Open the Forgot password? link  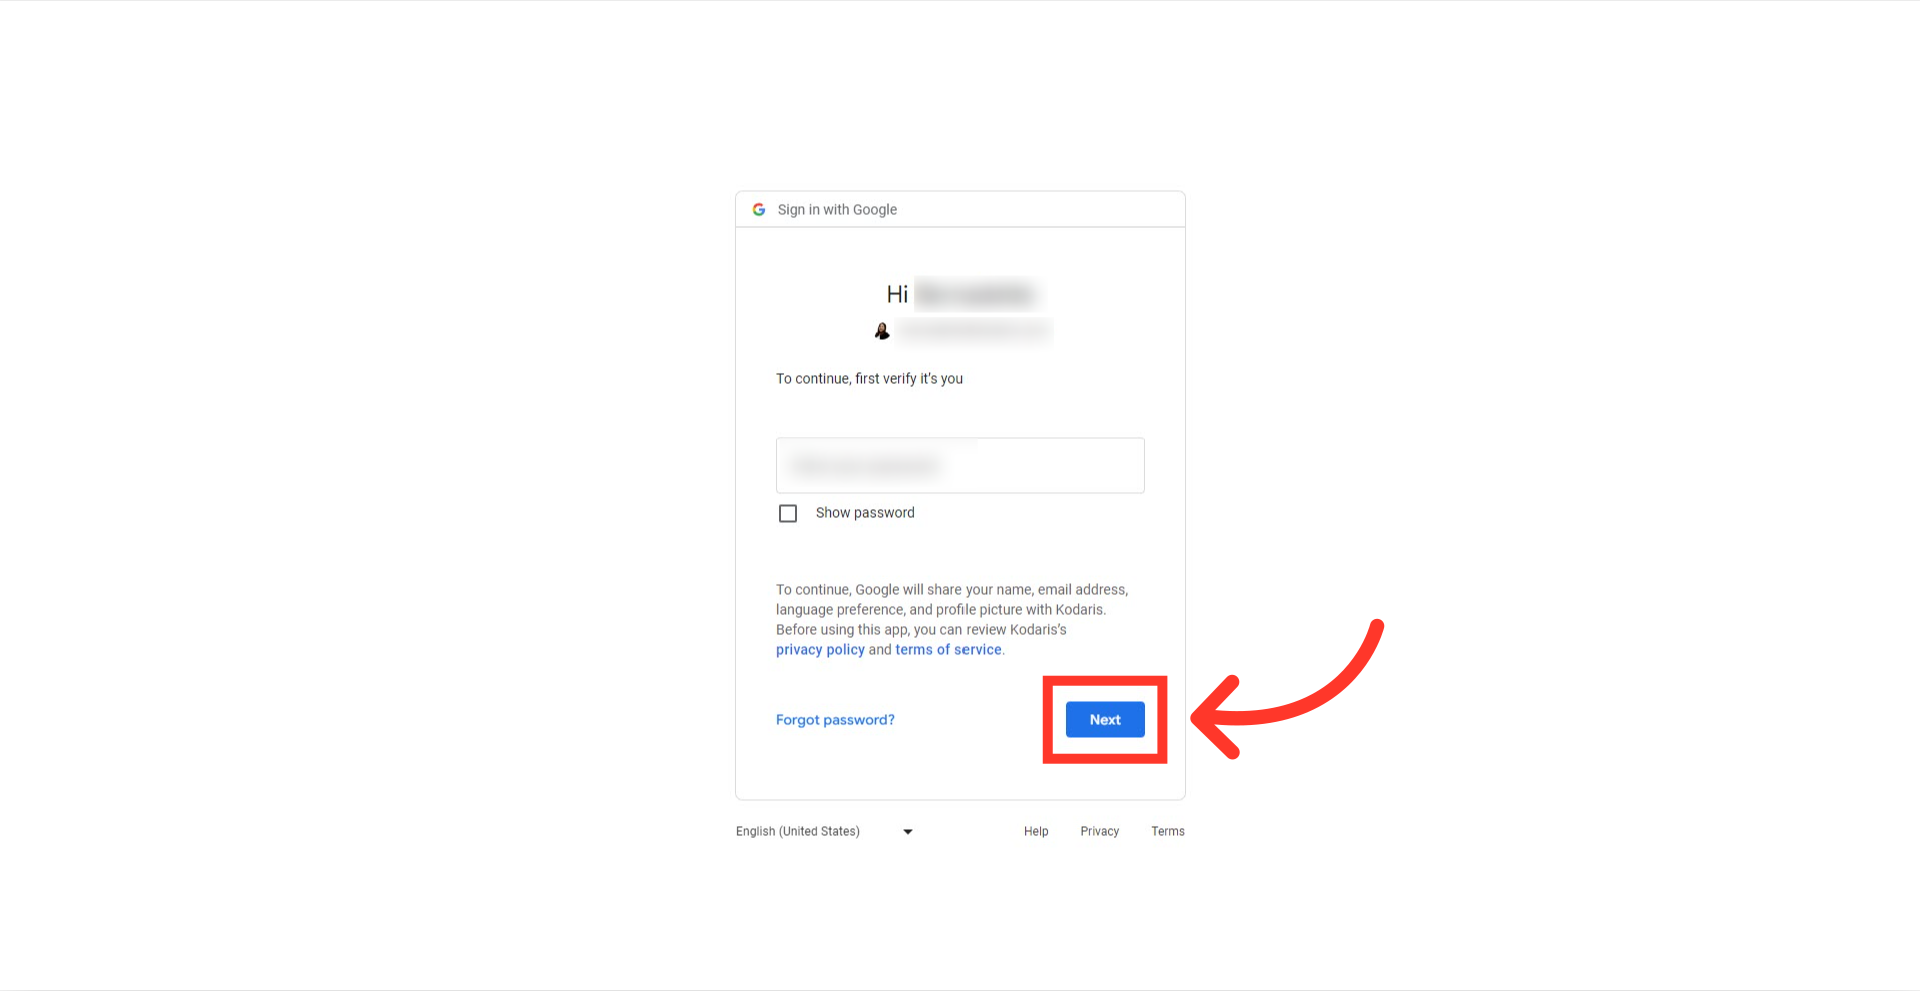(835, 719)
